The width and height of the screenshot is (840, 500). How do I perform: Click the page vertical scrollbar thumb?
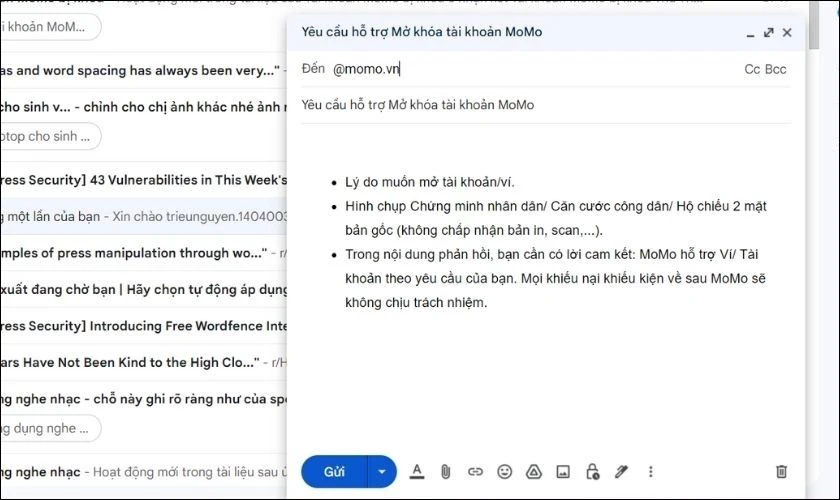[x=814, y=25]
